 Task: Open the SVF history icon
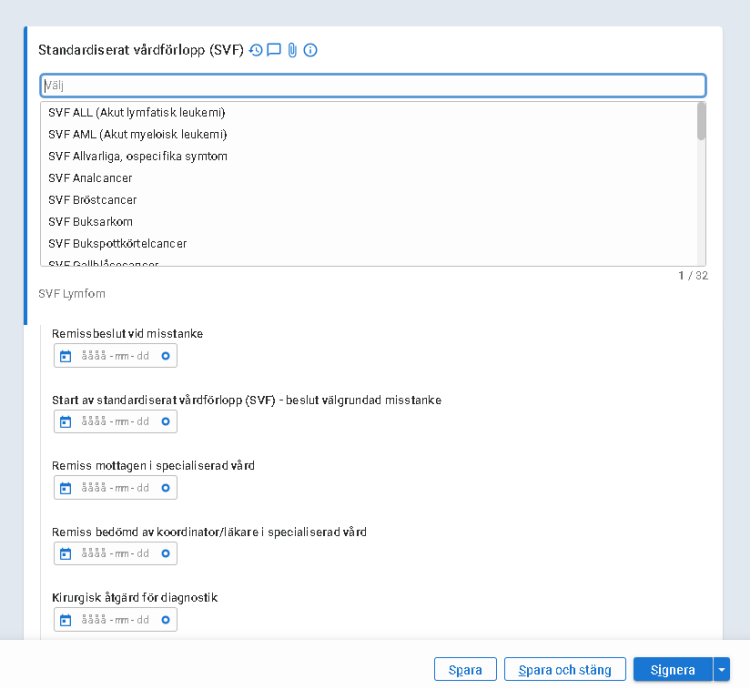pyautogui.click(x=256, y=50)
